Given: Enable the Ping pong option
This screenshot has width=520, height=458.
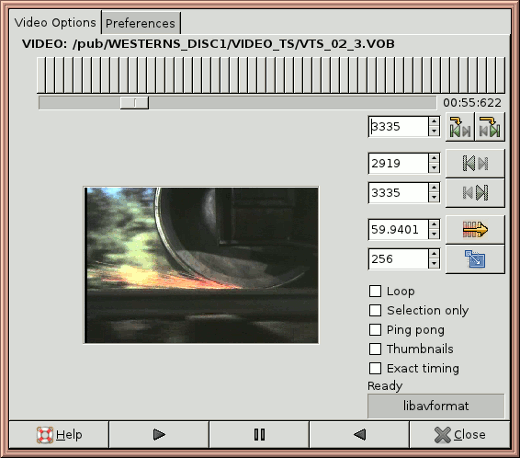Looking at the screenshot, I should pos(375,330).
